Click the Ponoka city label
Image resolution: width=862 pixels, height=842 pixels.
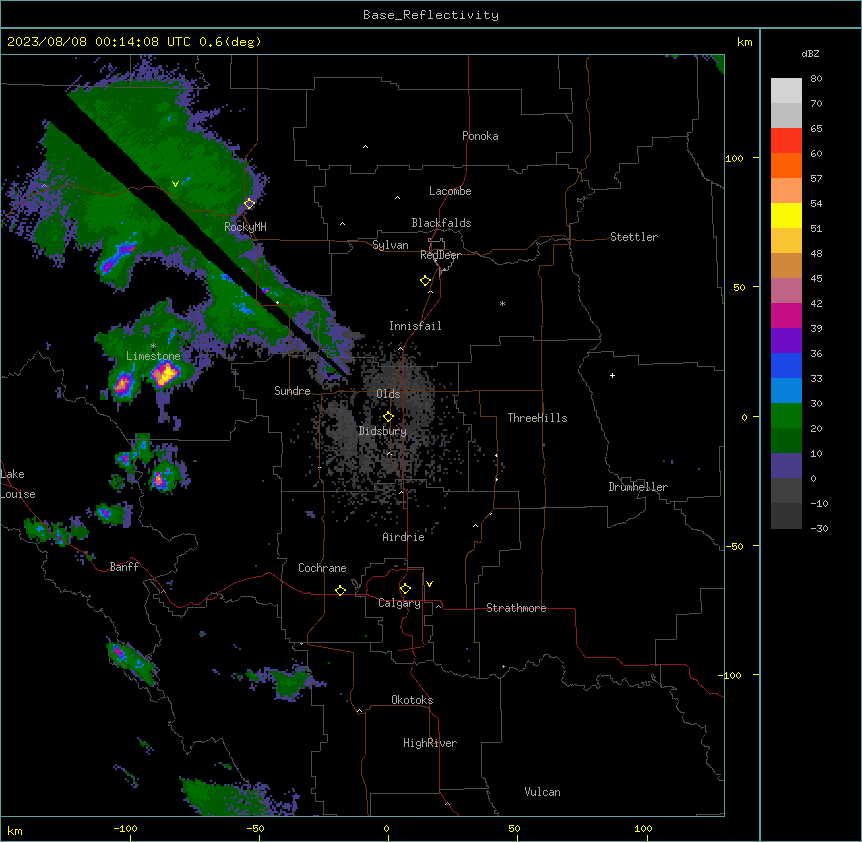click(x=480, y=136)
